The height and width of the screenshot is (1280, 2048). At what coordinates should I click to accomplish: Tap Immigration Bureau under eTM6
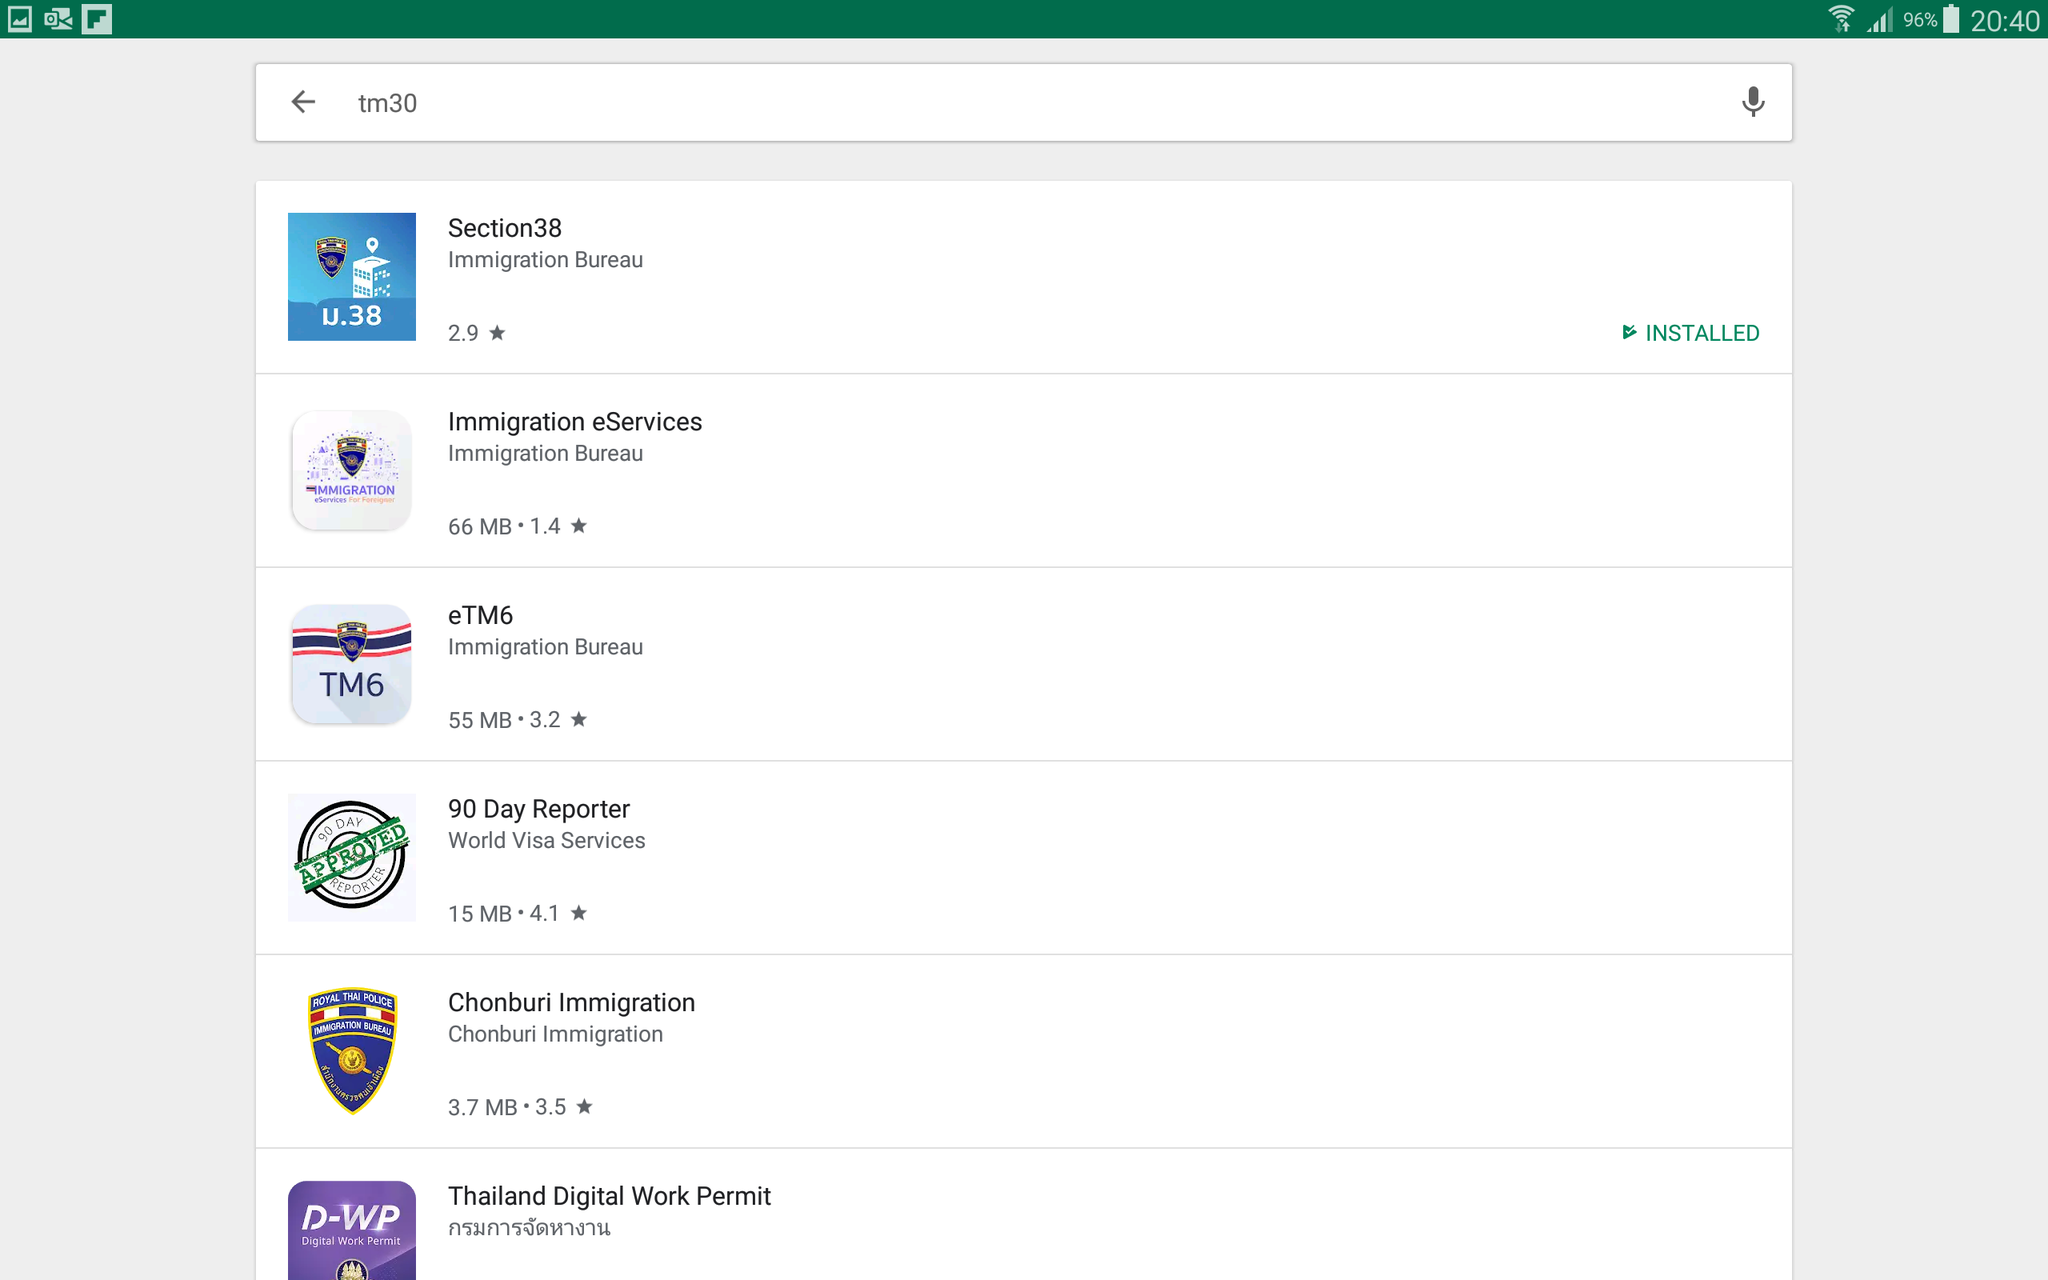click(545, 647)
